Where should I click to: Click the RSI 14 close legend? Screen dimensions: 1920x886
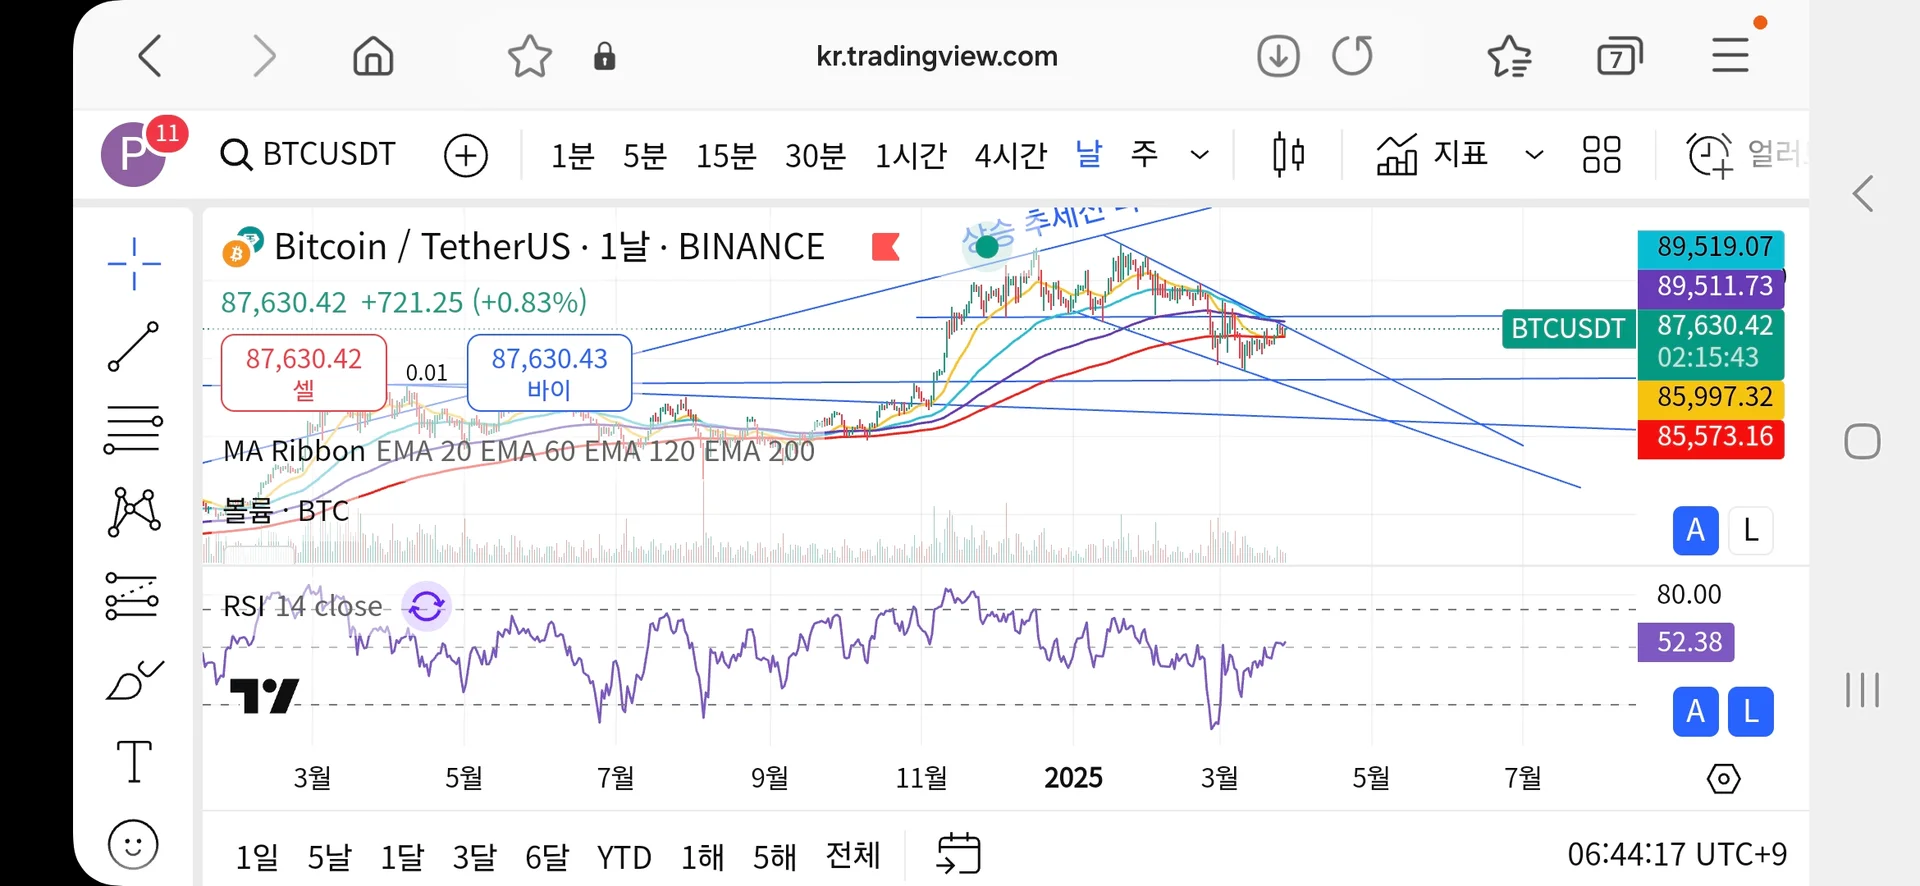(302, 606)
